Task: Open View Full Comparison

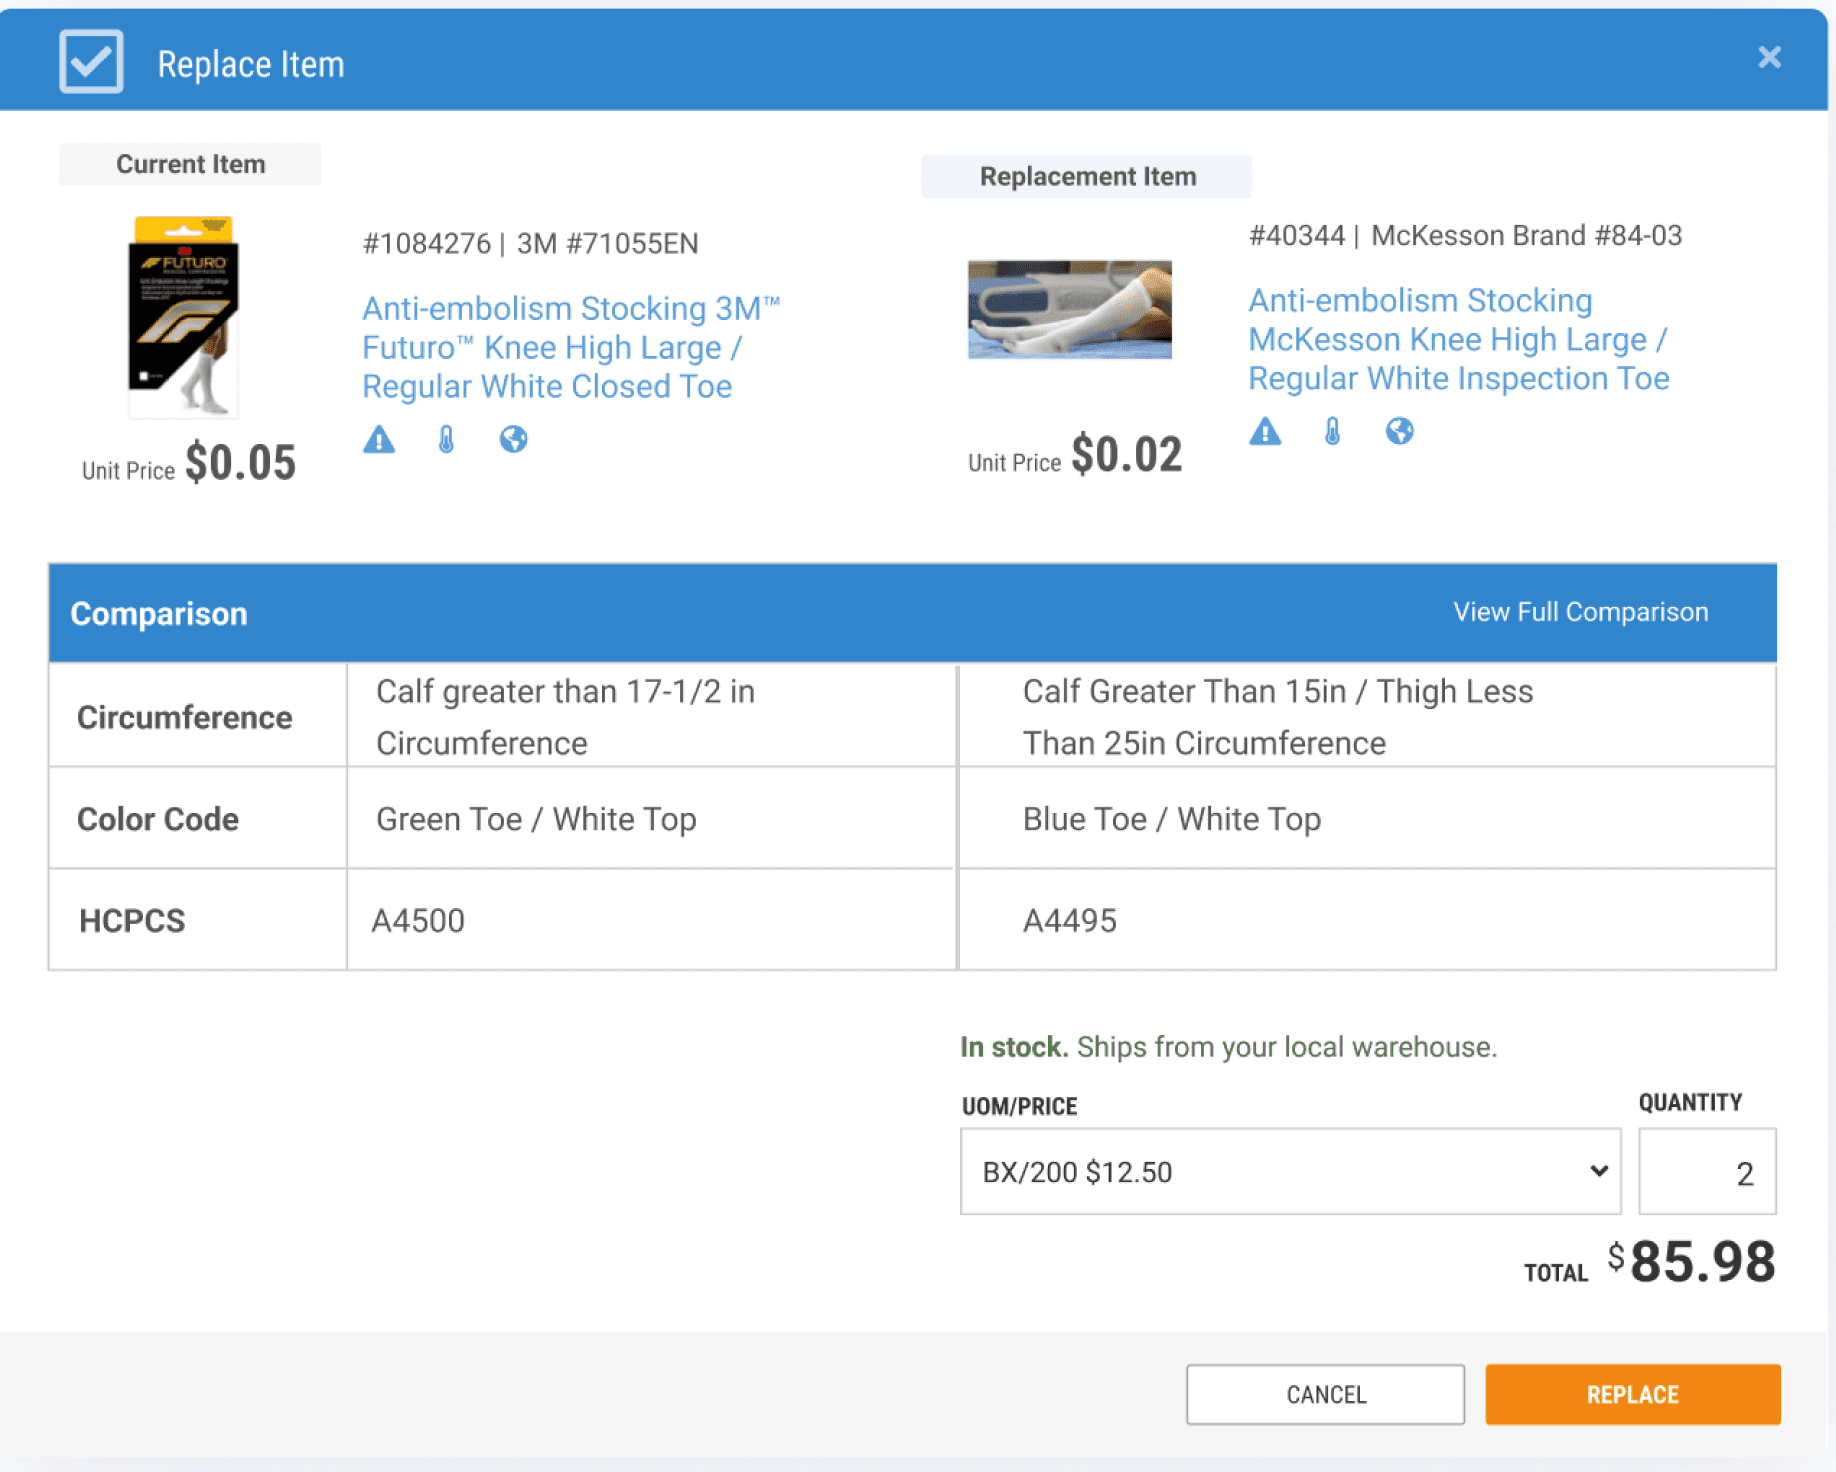Action: (1580, 612)
